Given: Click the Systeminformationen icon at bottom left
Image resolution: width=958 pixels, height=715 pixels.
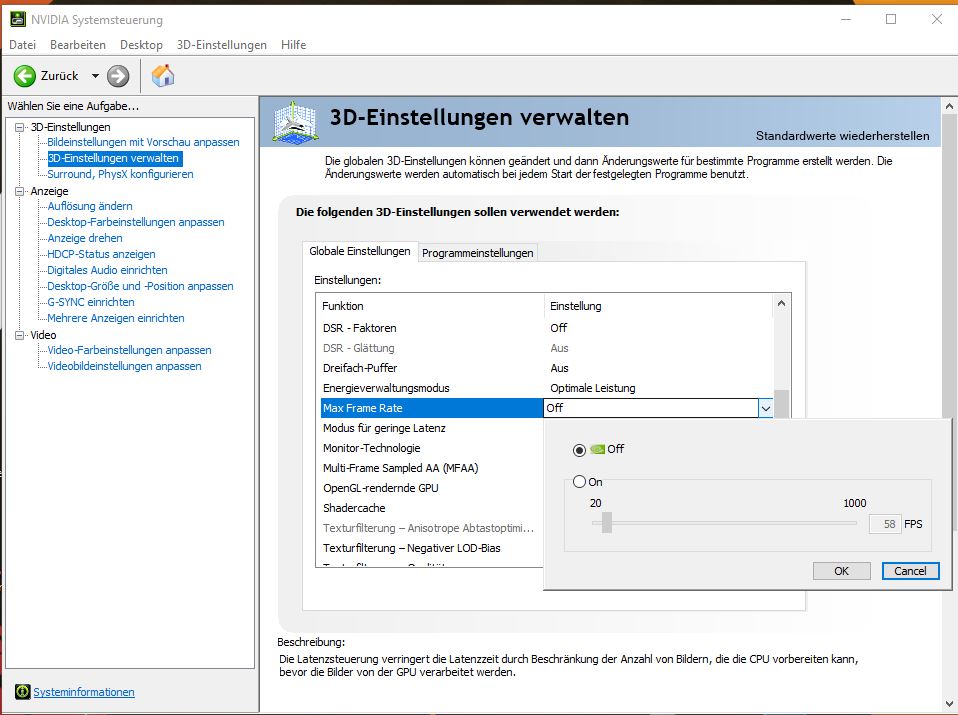Looking at the screenshot, I should 23,692.
